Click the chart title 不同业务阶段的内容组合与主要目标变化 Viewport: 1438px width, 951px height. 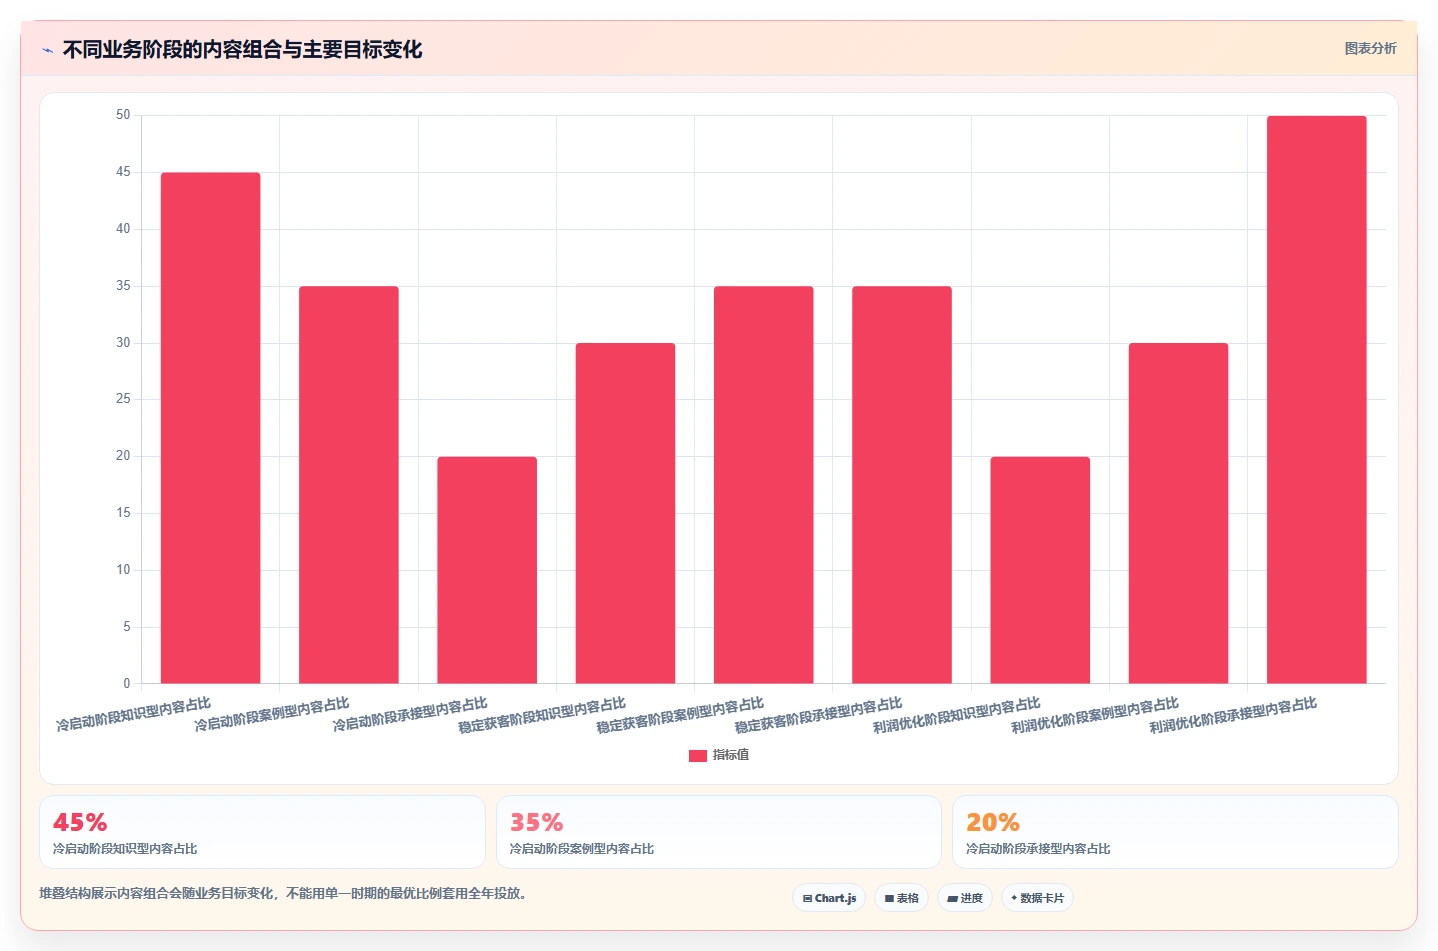pos(242,50)
